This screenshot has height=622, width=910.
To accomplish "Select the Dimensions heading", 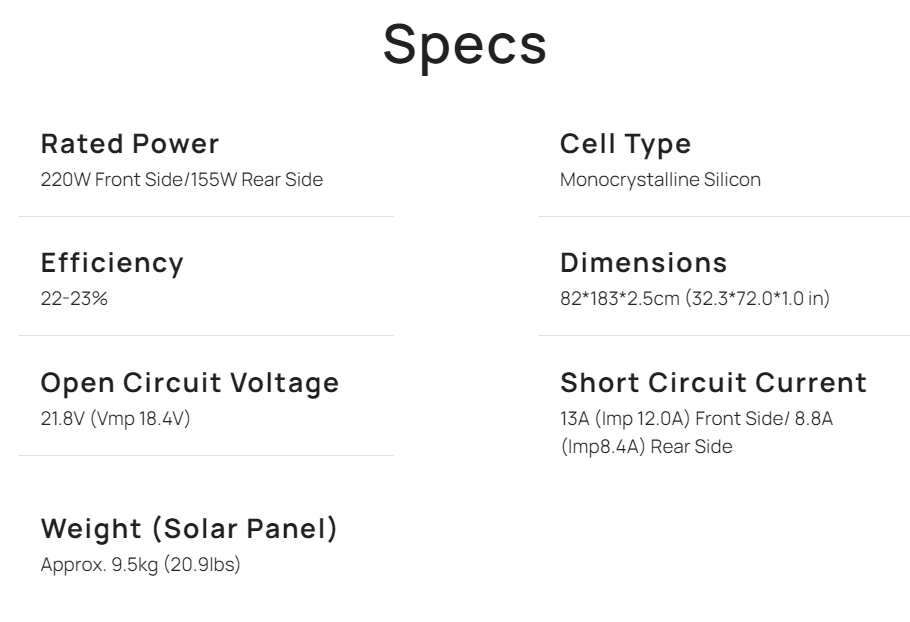I will pyautogui.click(x=644, y=263).
